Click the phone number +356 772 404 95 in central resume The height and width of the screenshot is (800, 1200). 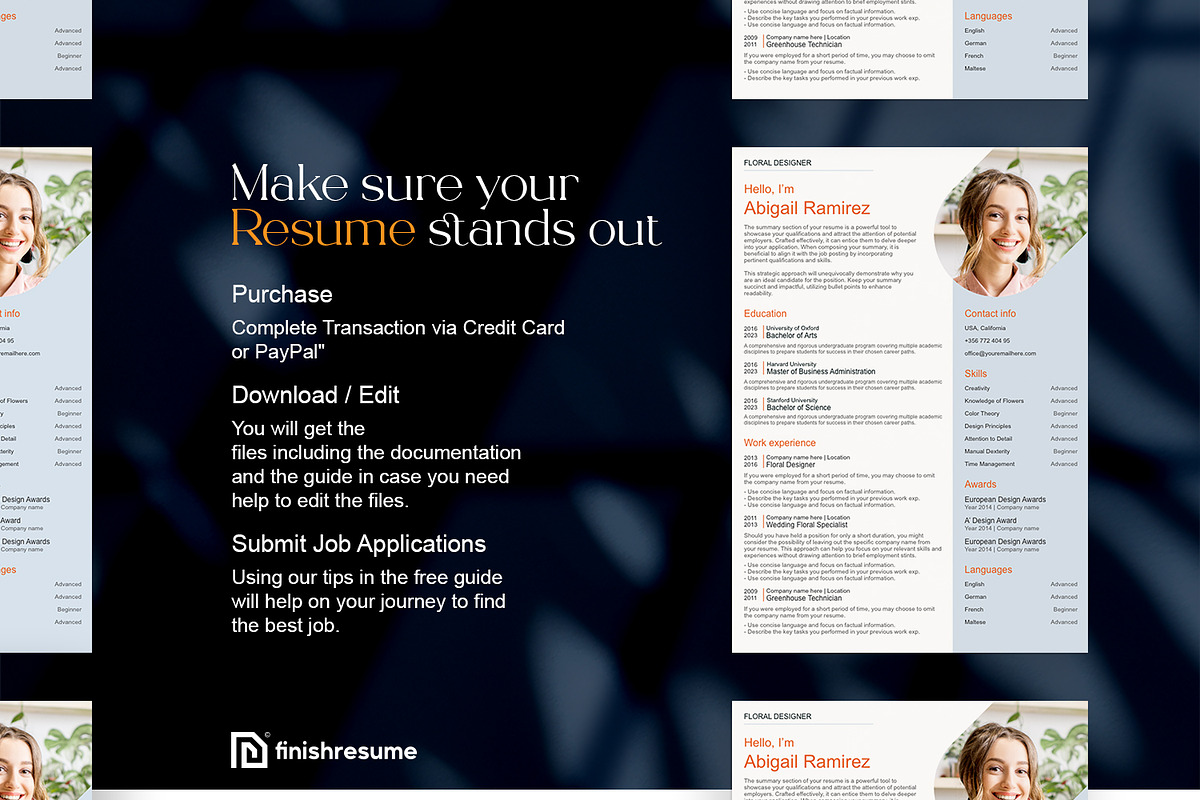[987, 341]
